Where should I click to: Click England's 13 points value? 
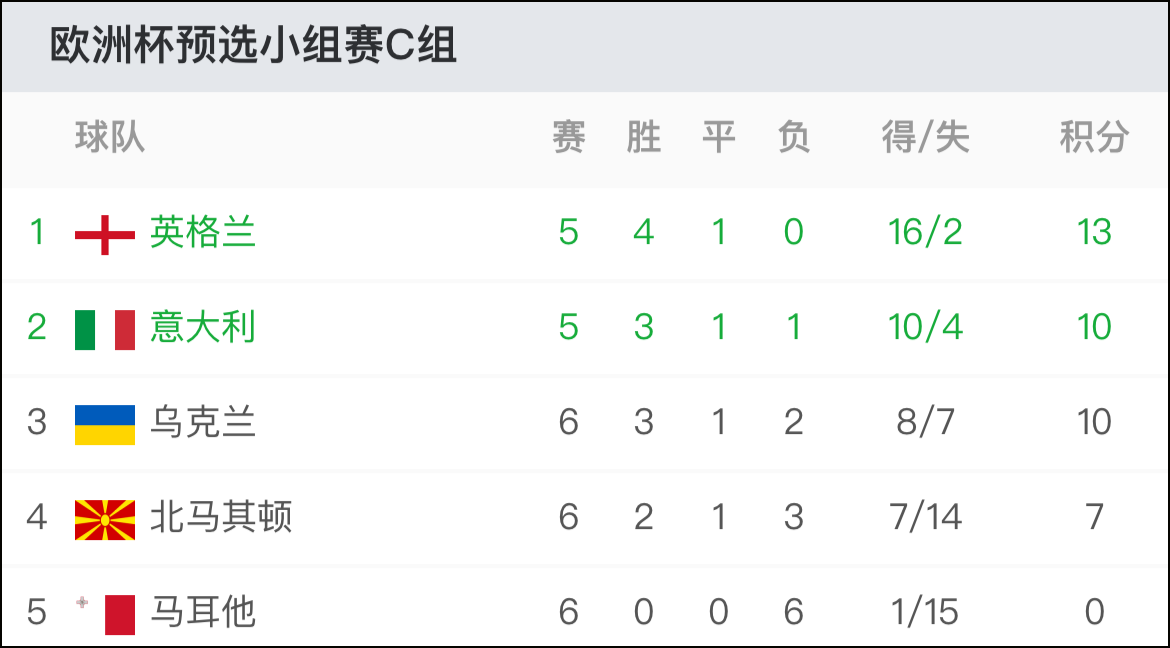pyautogui.click(x=1094, y=232)
